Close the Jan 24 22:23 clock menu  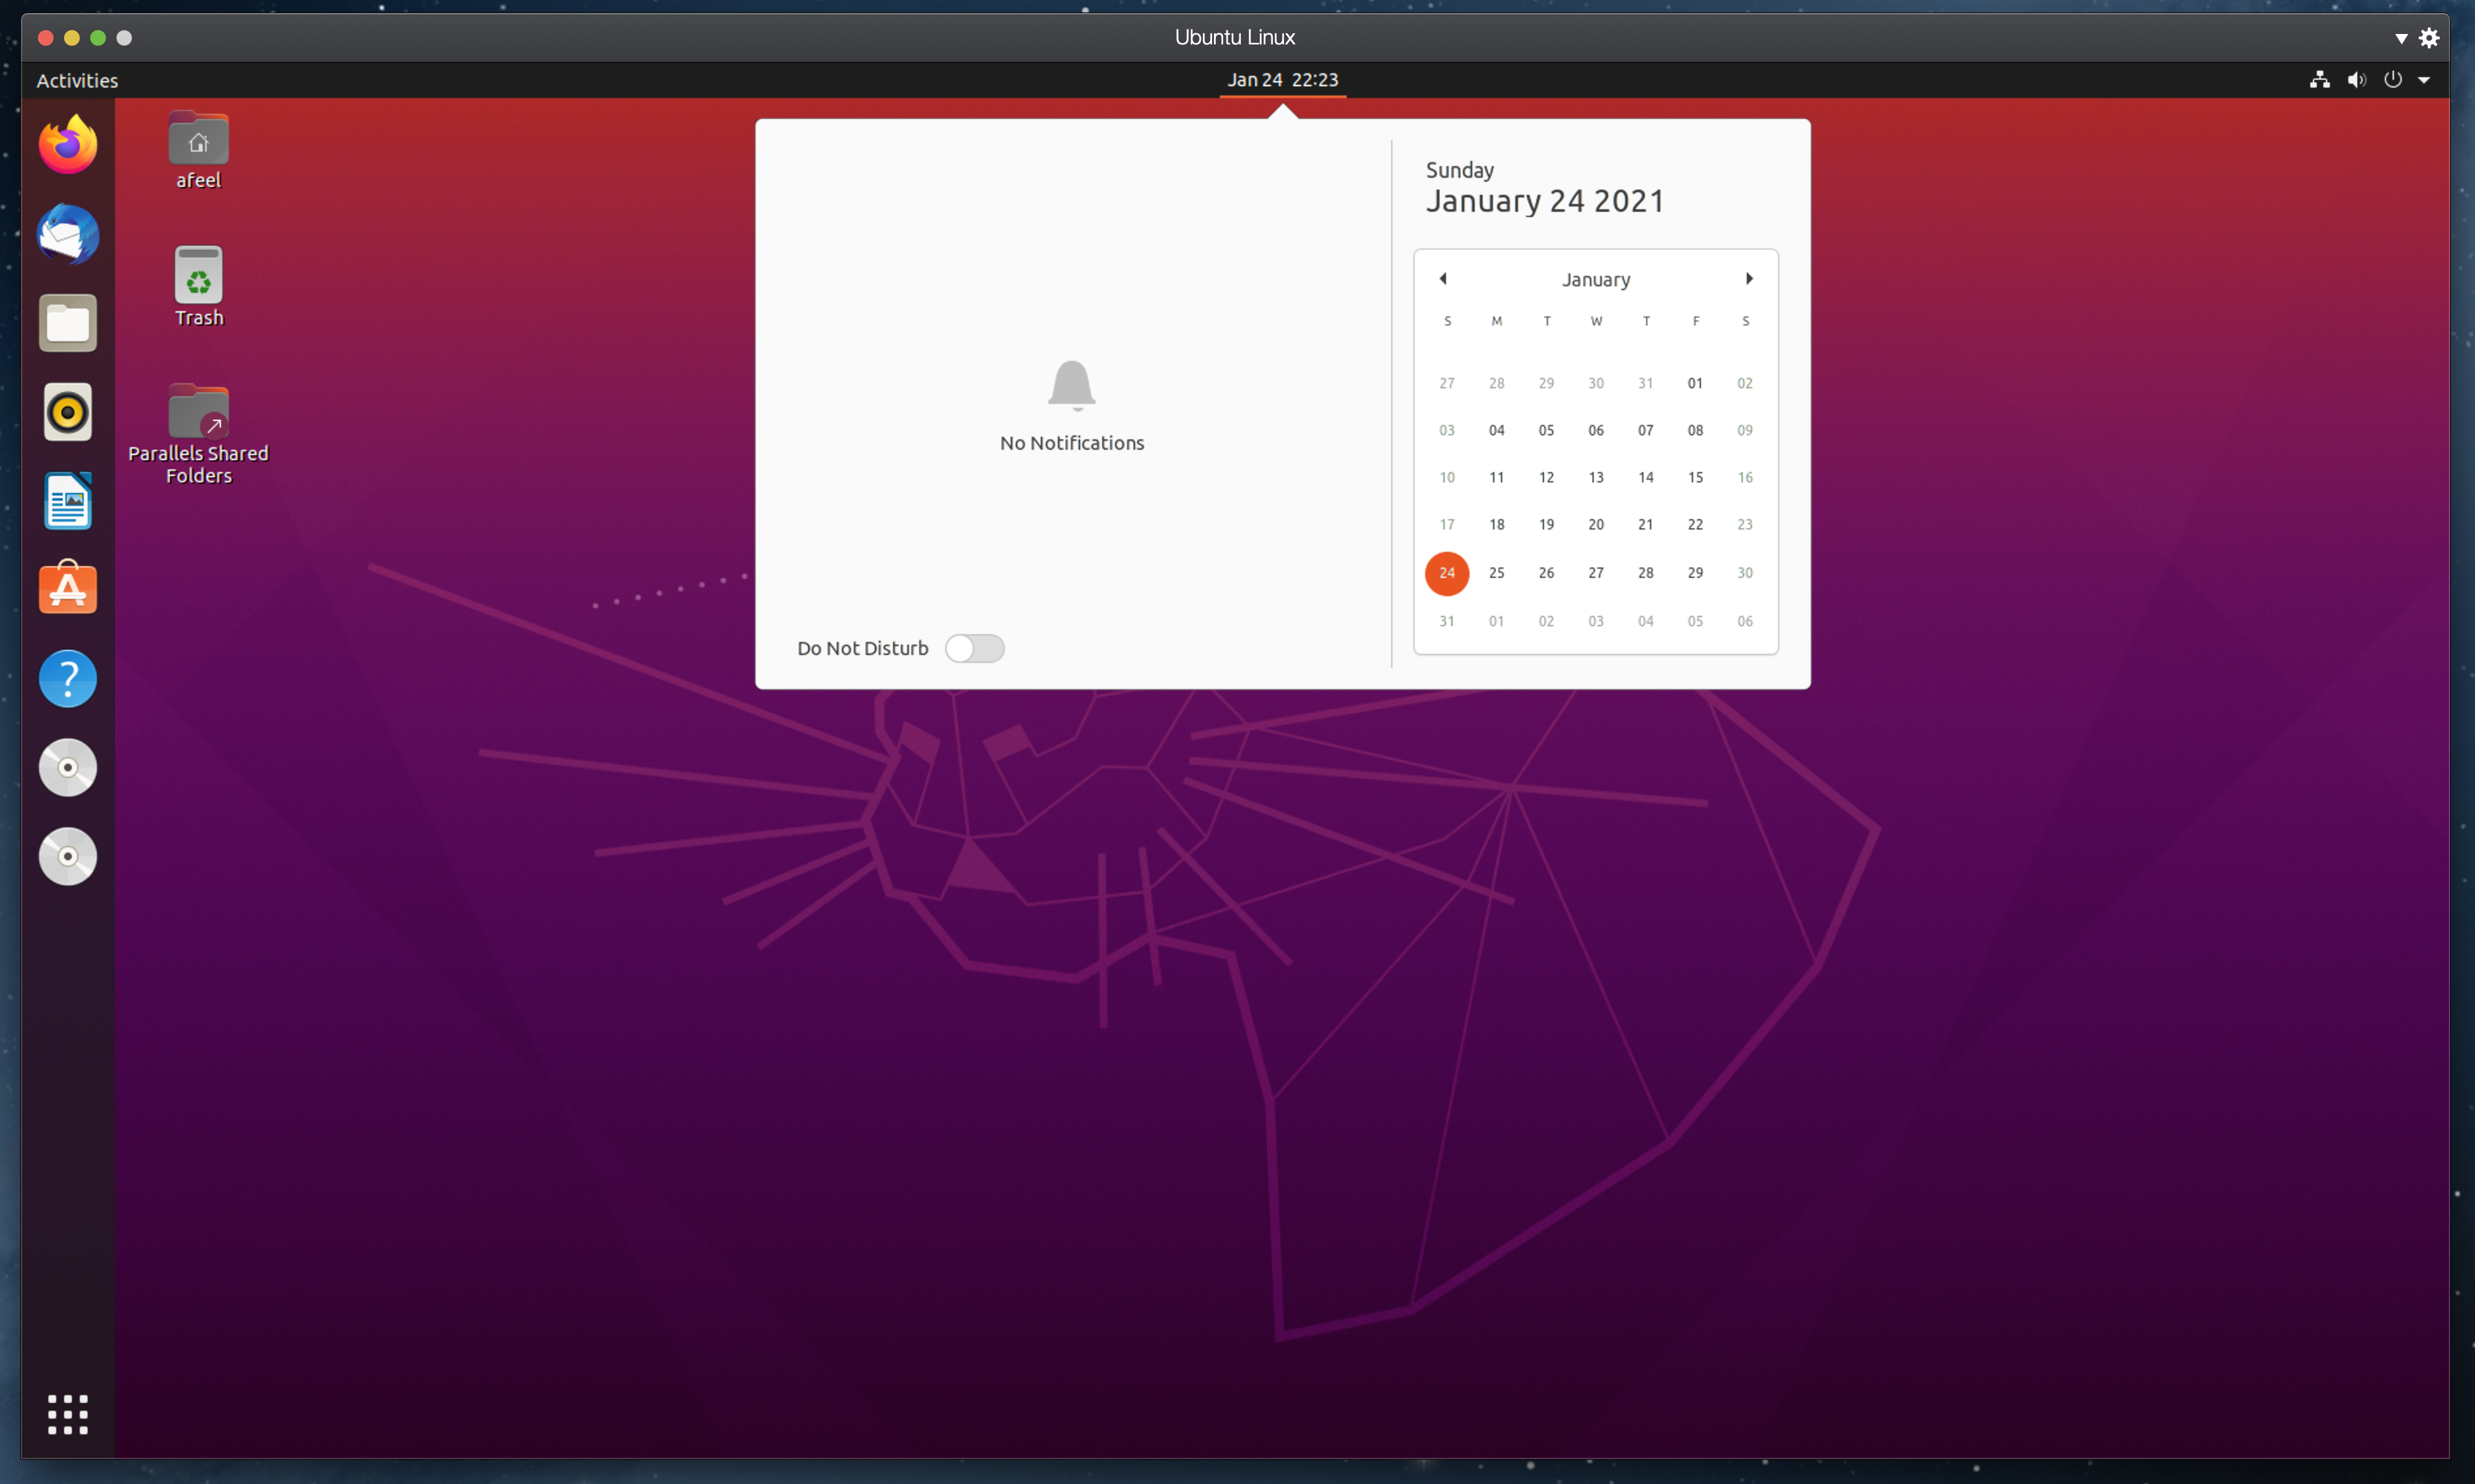[1282, 80]
